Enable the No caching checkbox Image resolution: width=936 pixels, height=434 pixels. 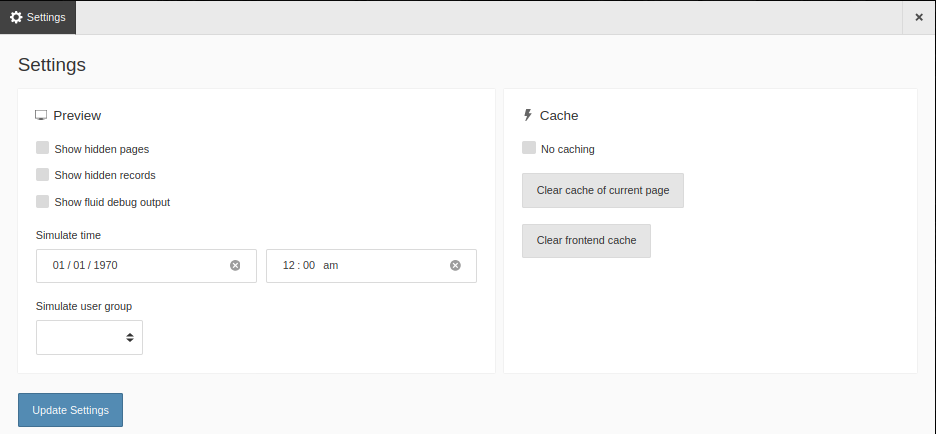tap(529, 147)
